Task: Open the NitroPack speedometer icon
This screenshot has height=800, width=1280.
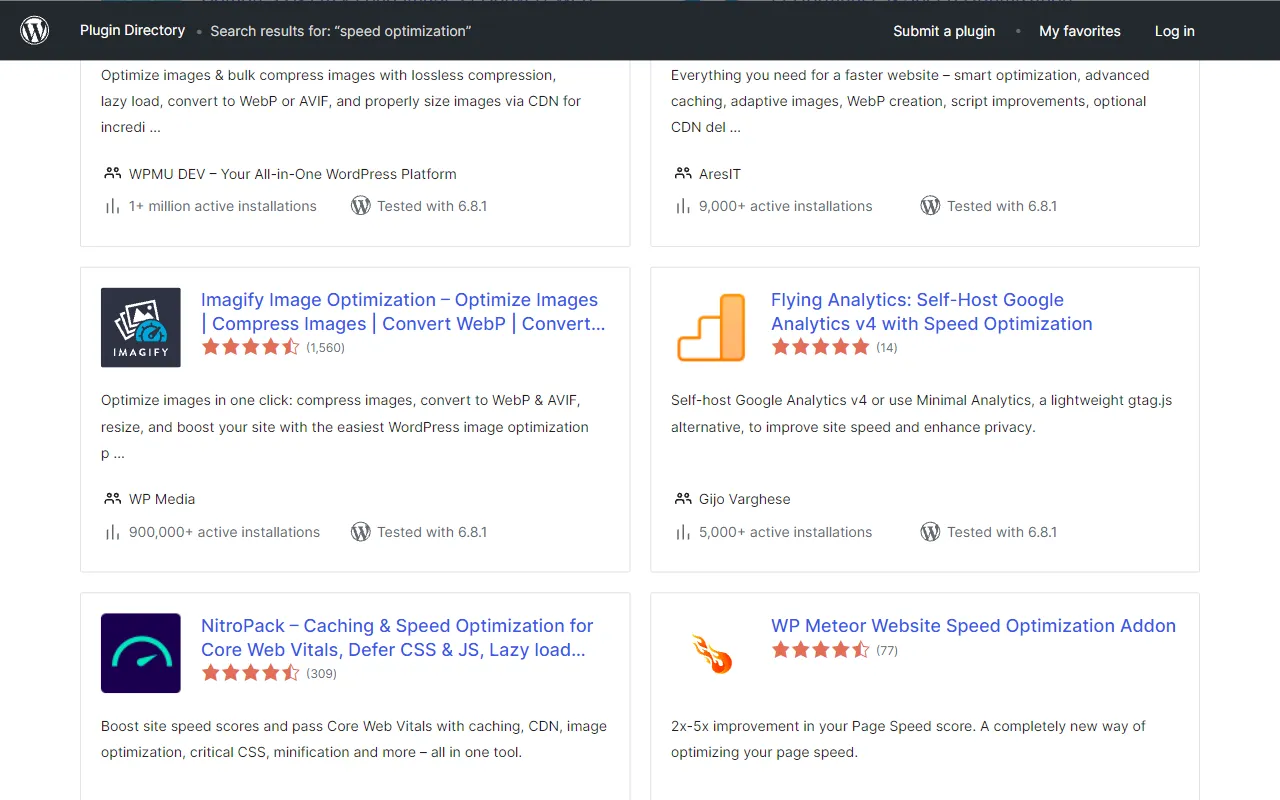Action: (x=141, y=653)
